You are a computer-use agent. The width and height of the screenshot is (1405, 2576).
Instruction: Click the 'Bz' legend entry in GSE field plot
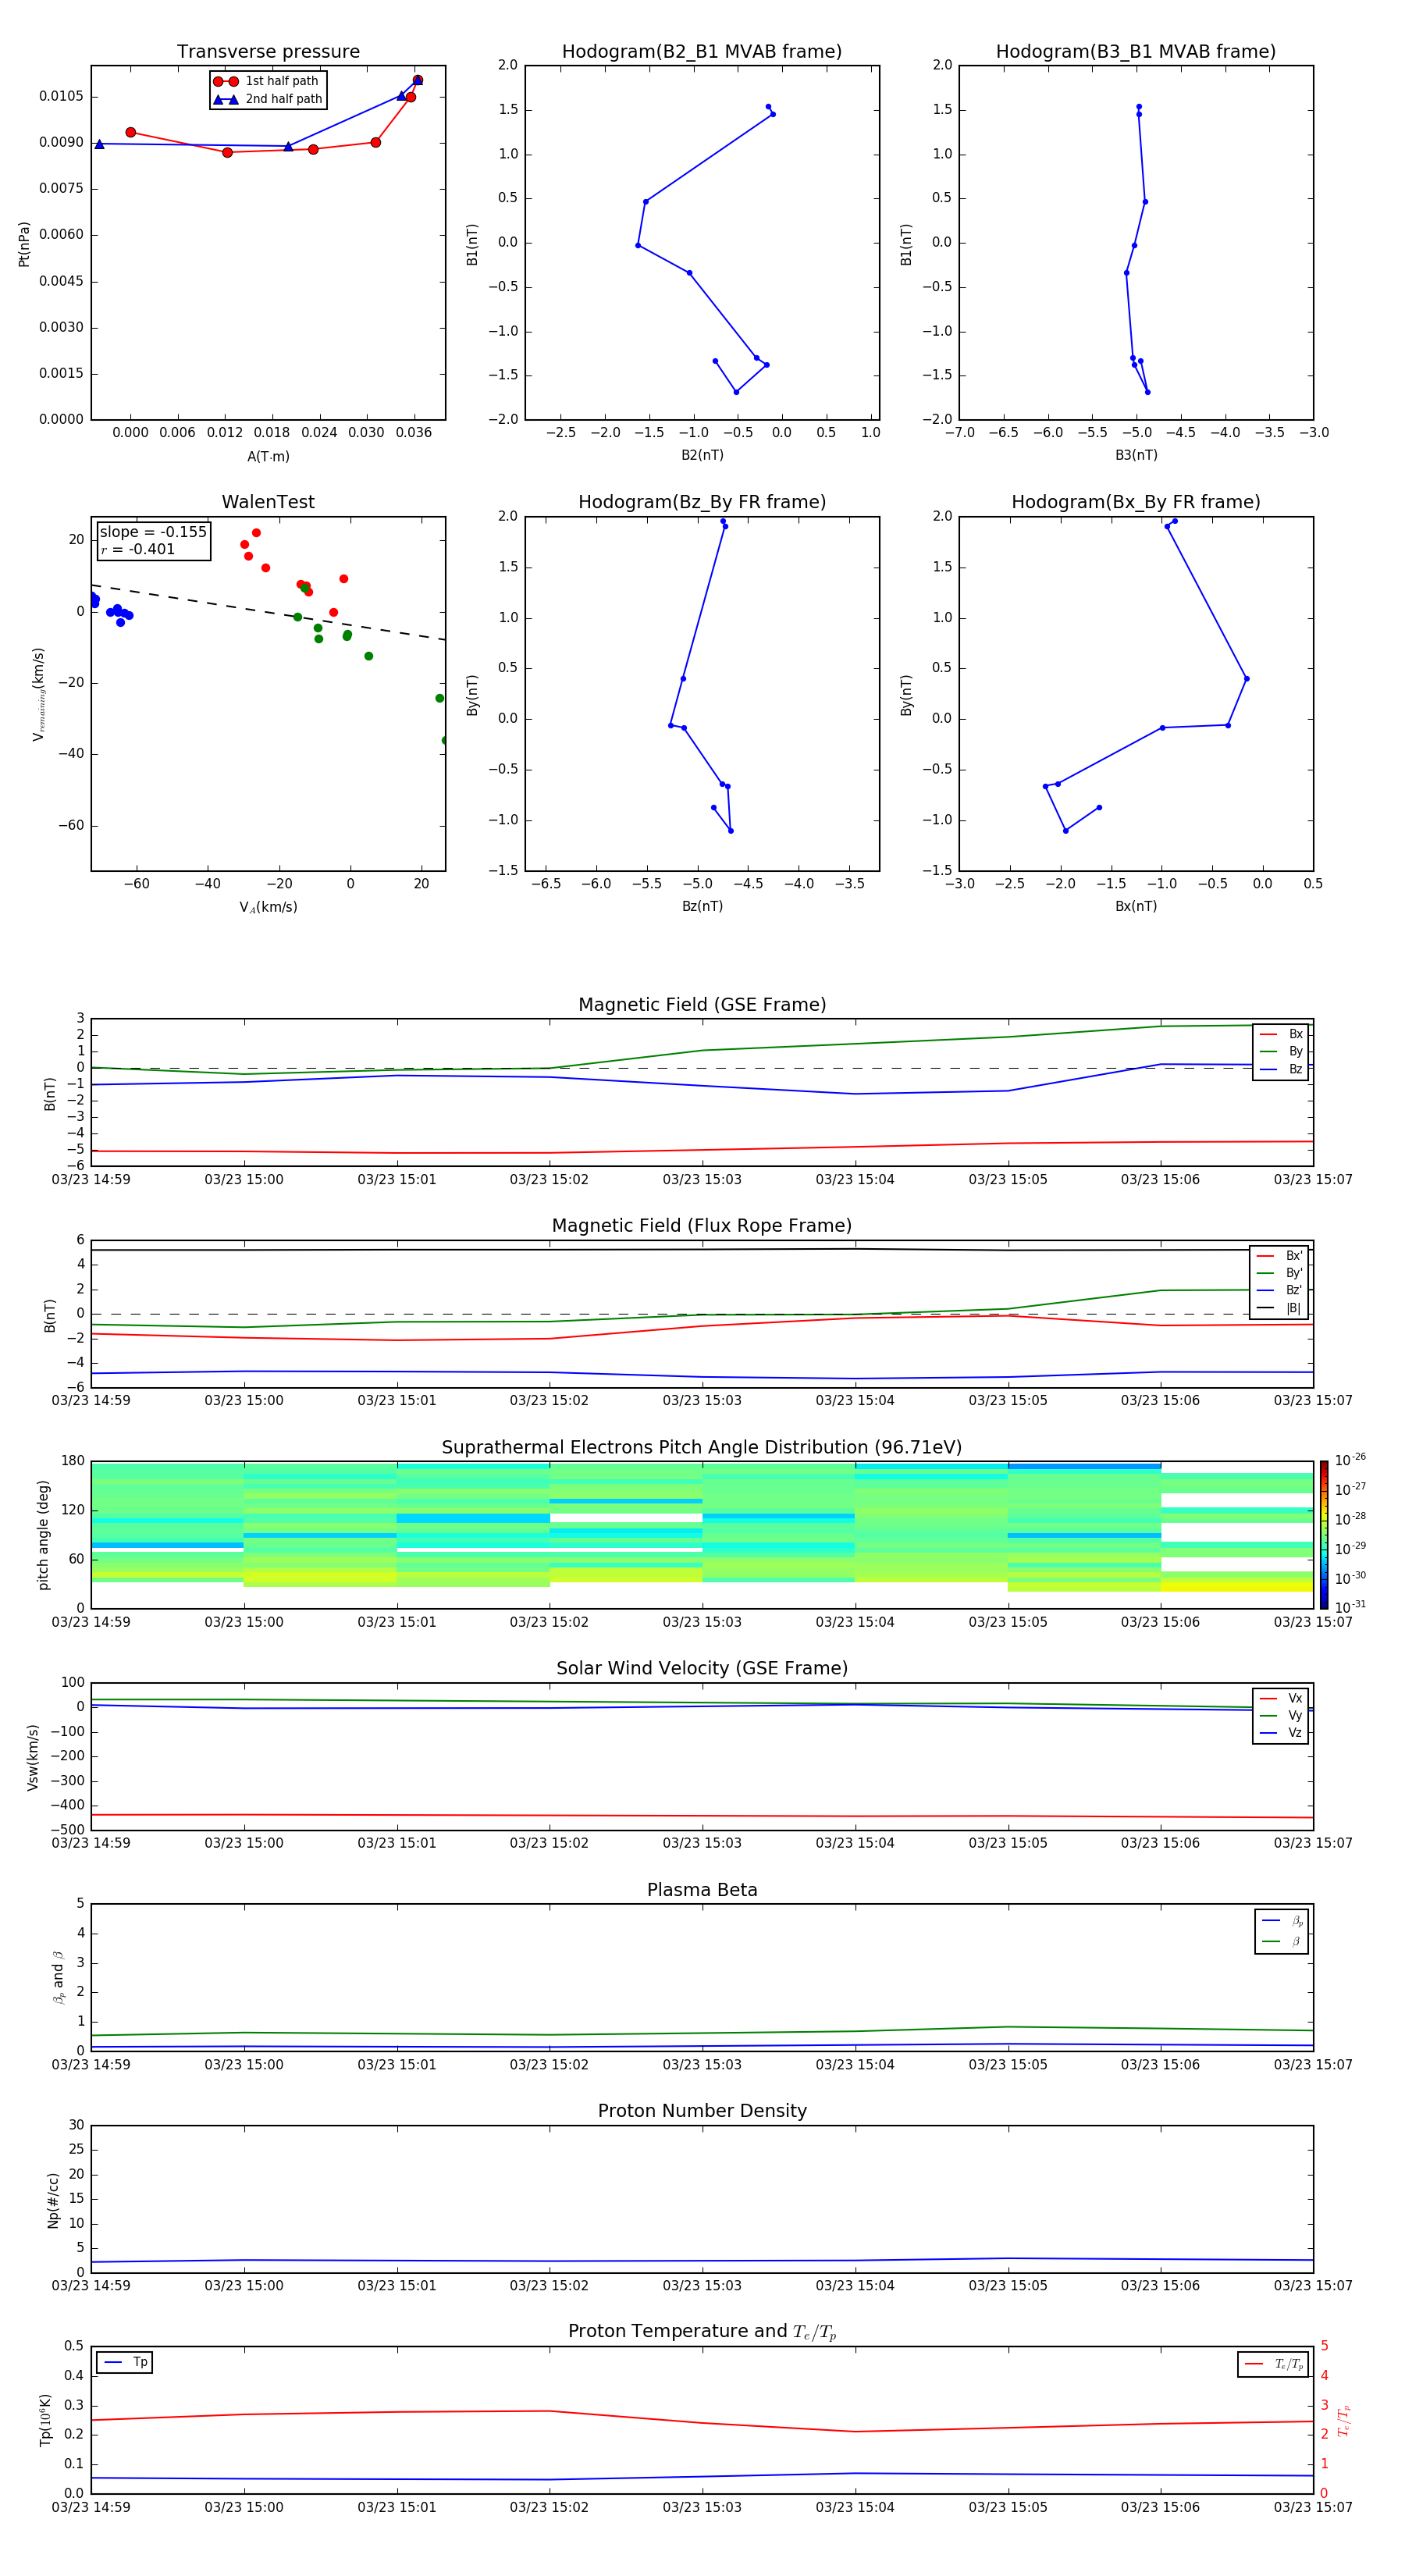click(1281, 1070)
